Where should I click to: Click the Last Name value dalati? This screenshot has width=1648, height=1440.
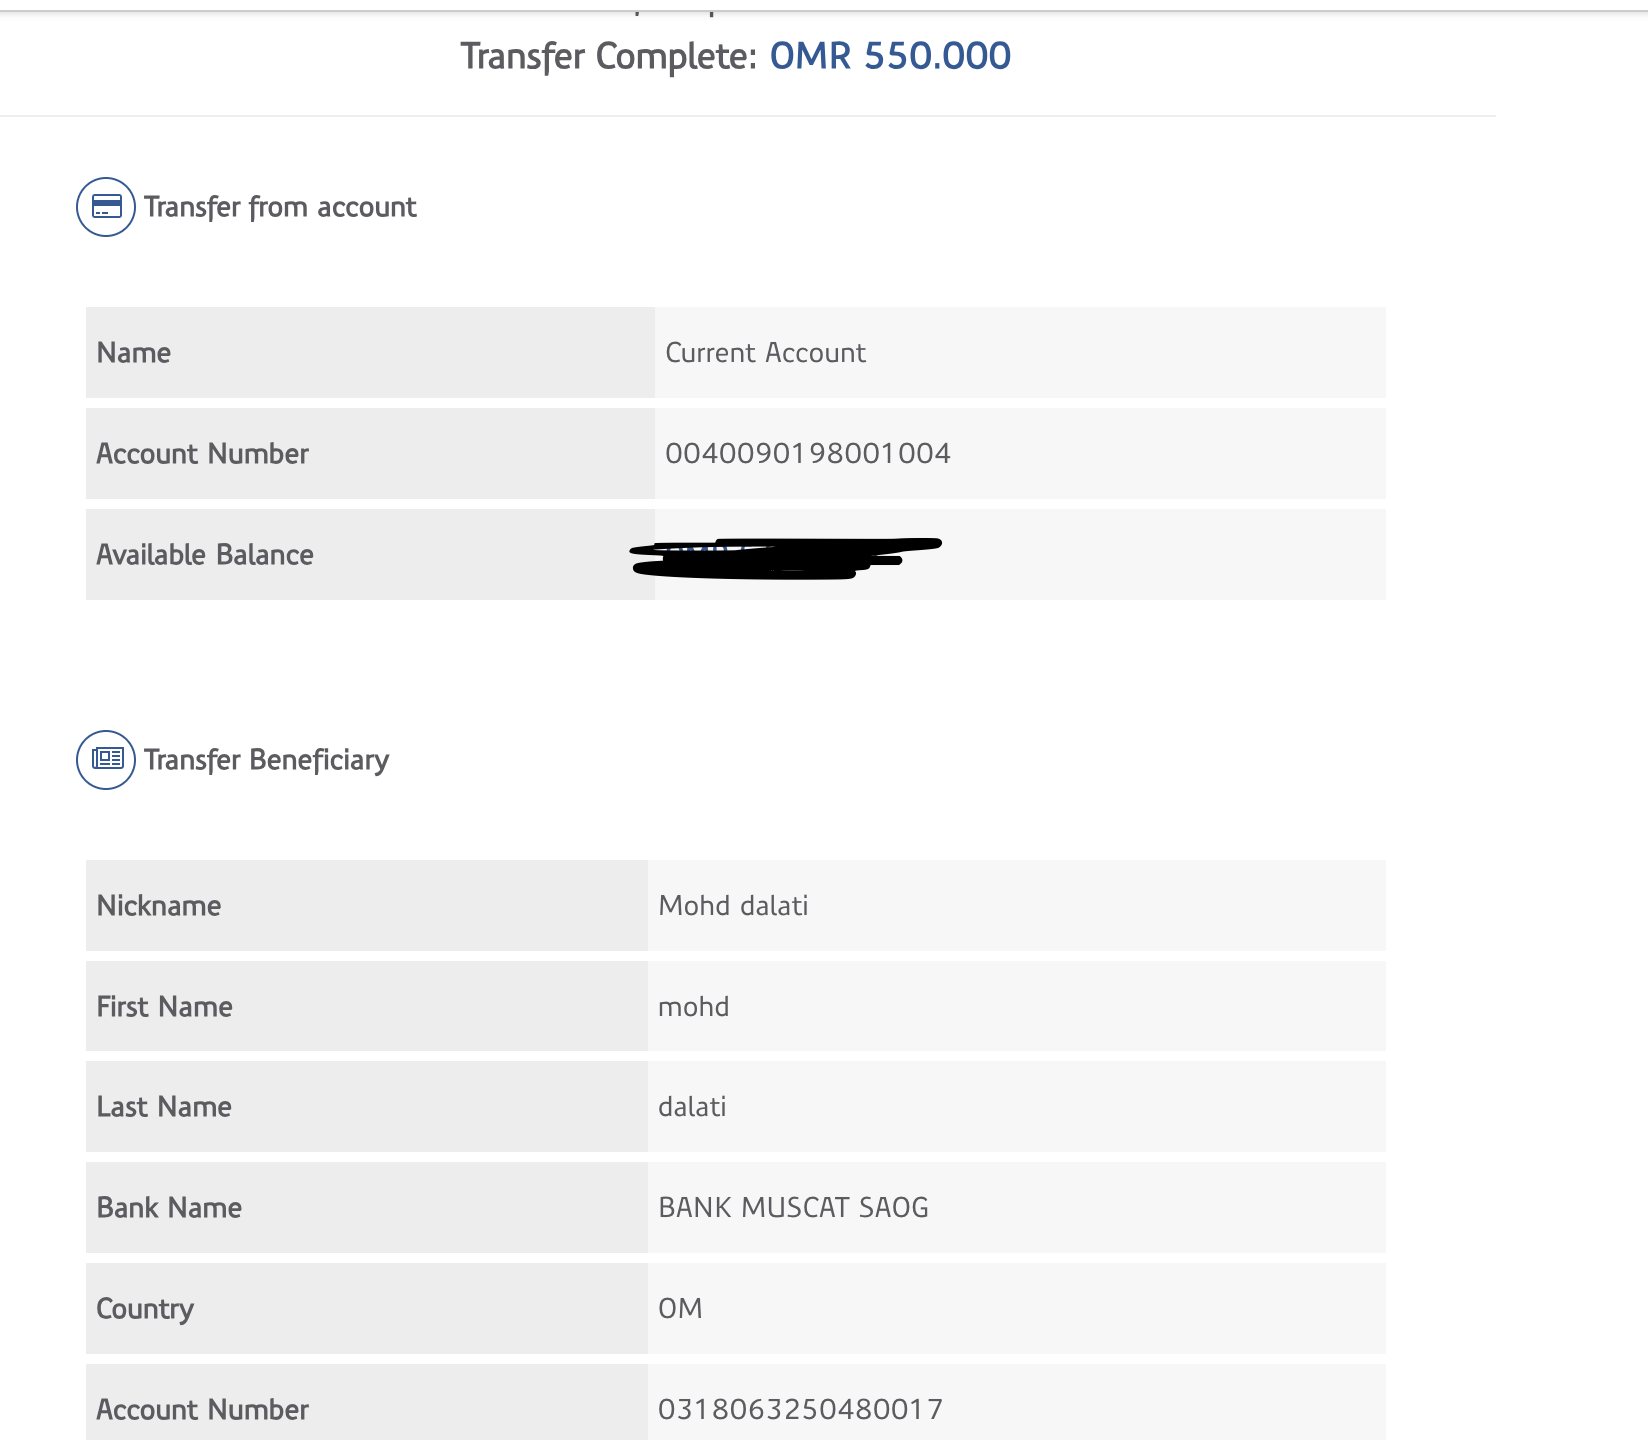pos(692,1107)
